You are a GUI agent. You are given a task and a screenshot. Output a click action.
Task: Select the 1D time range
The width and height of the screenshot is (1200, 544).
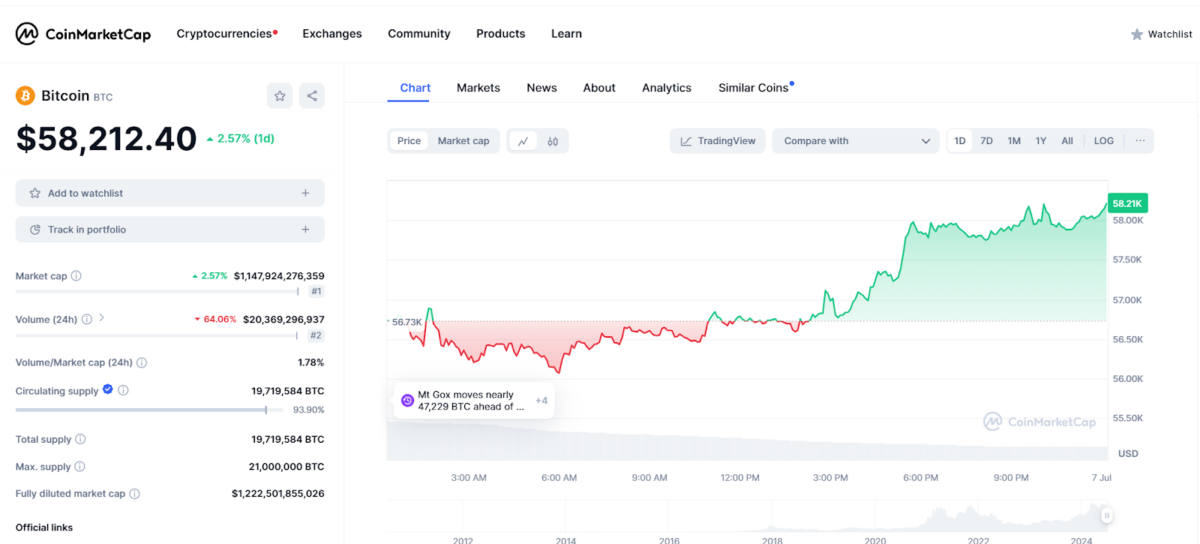tap(960, 141)
